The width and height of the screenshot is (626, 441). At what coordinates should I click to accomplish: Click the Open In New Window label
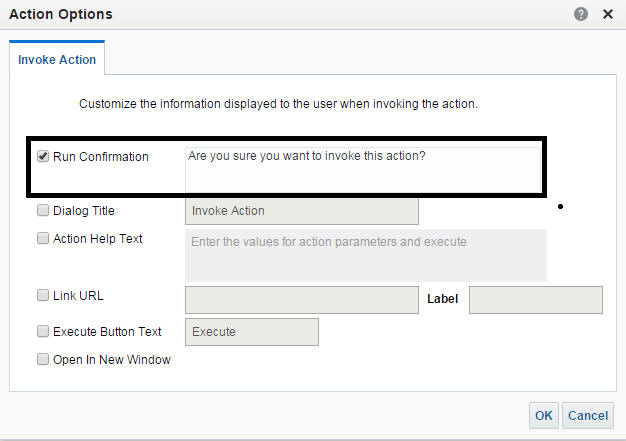(112, 360)
